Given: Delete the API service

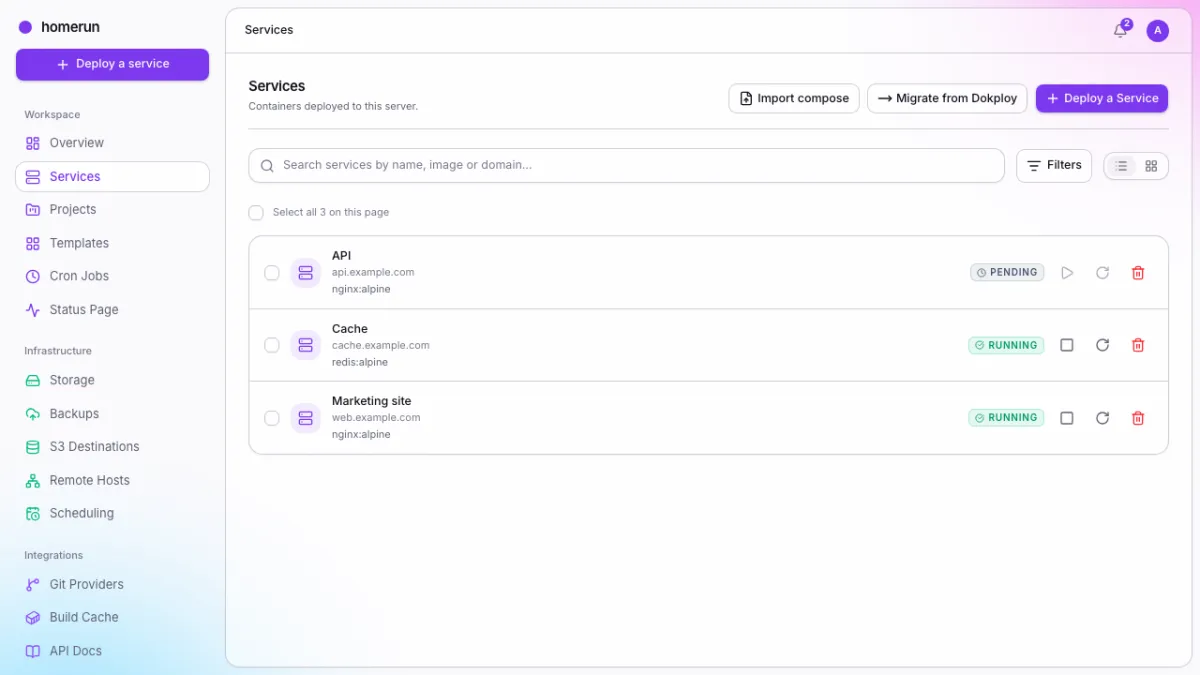Looking at the screenshot, I should click(x=1137, y=273).
